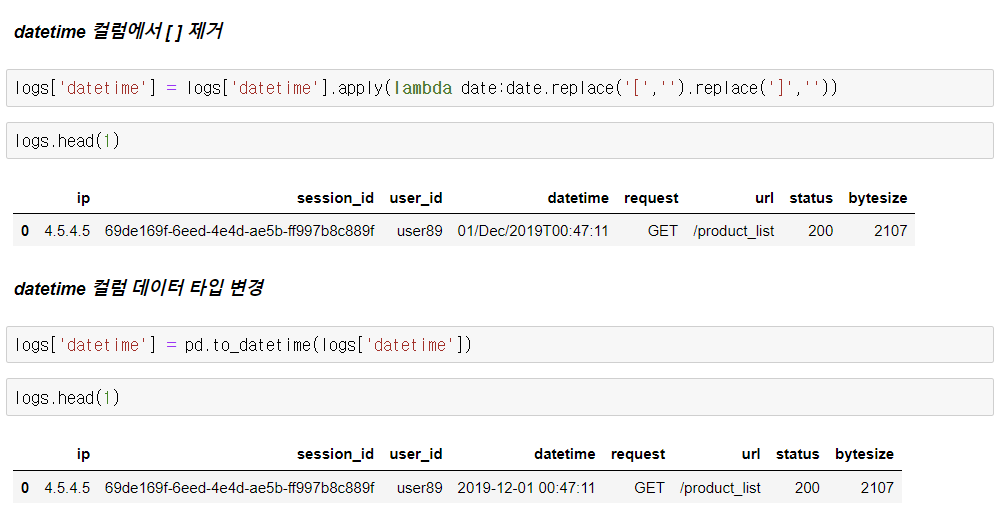Click the row index '0' in the second table
The image size is (1006, 507).
point(25,488)
